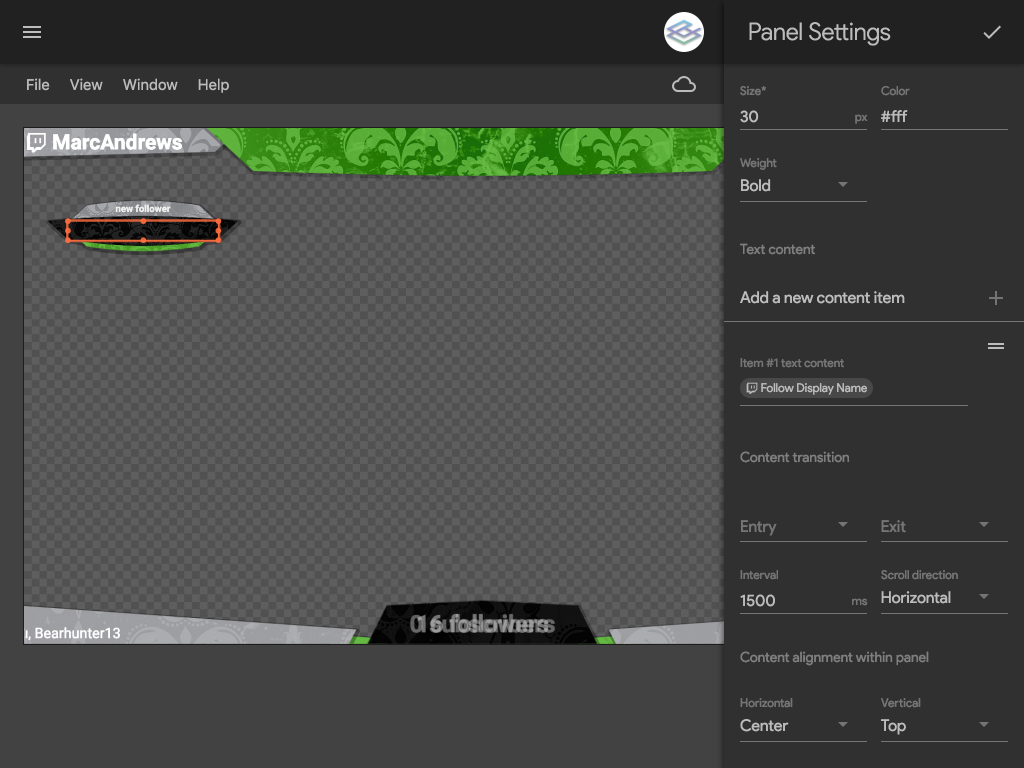This screenshot has width=1024, height=768.
Task: Click the Color field showing #fff
Action: [x=944, y=117]
